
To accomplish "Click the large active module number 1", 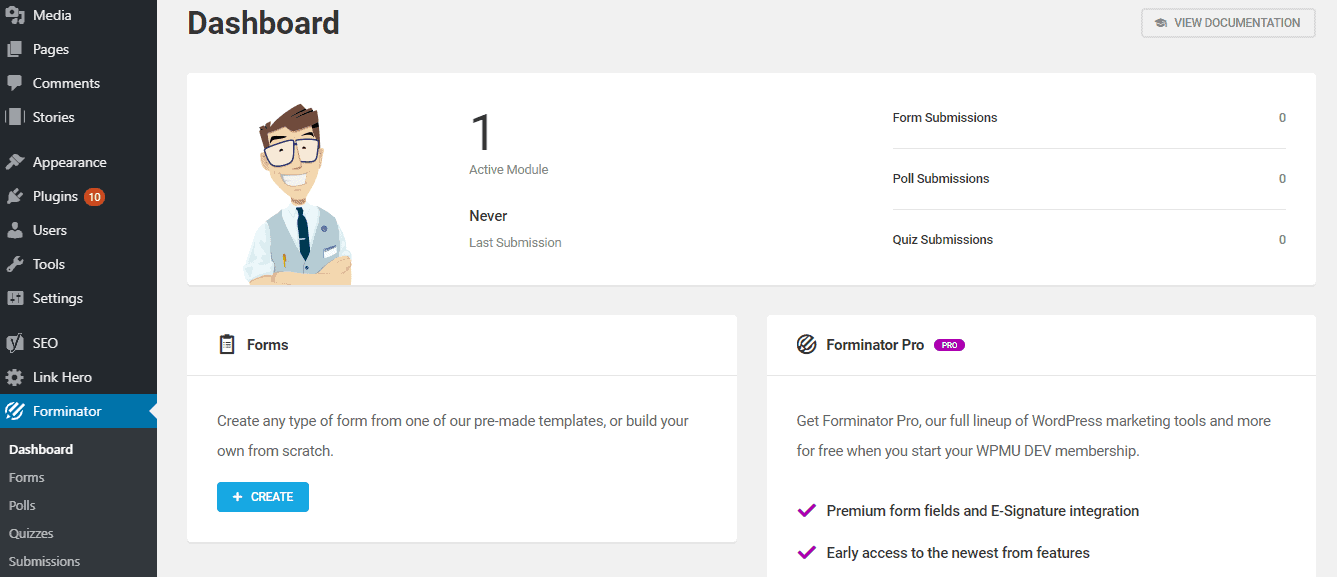I will 481,133.
